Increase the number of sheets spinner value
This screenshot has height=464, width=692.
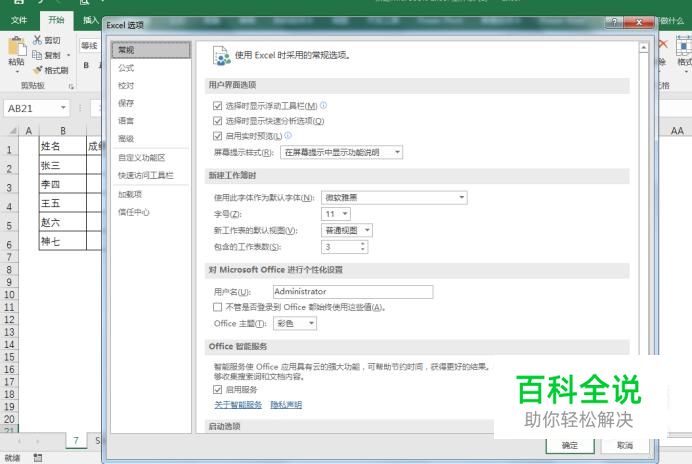363,243
